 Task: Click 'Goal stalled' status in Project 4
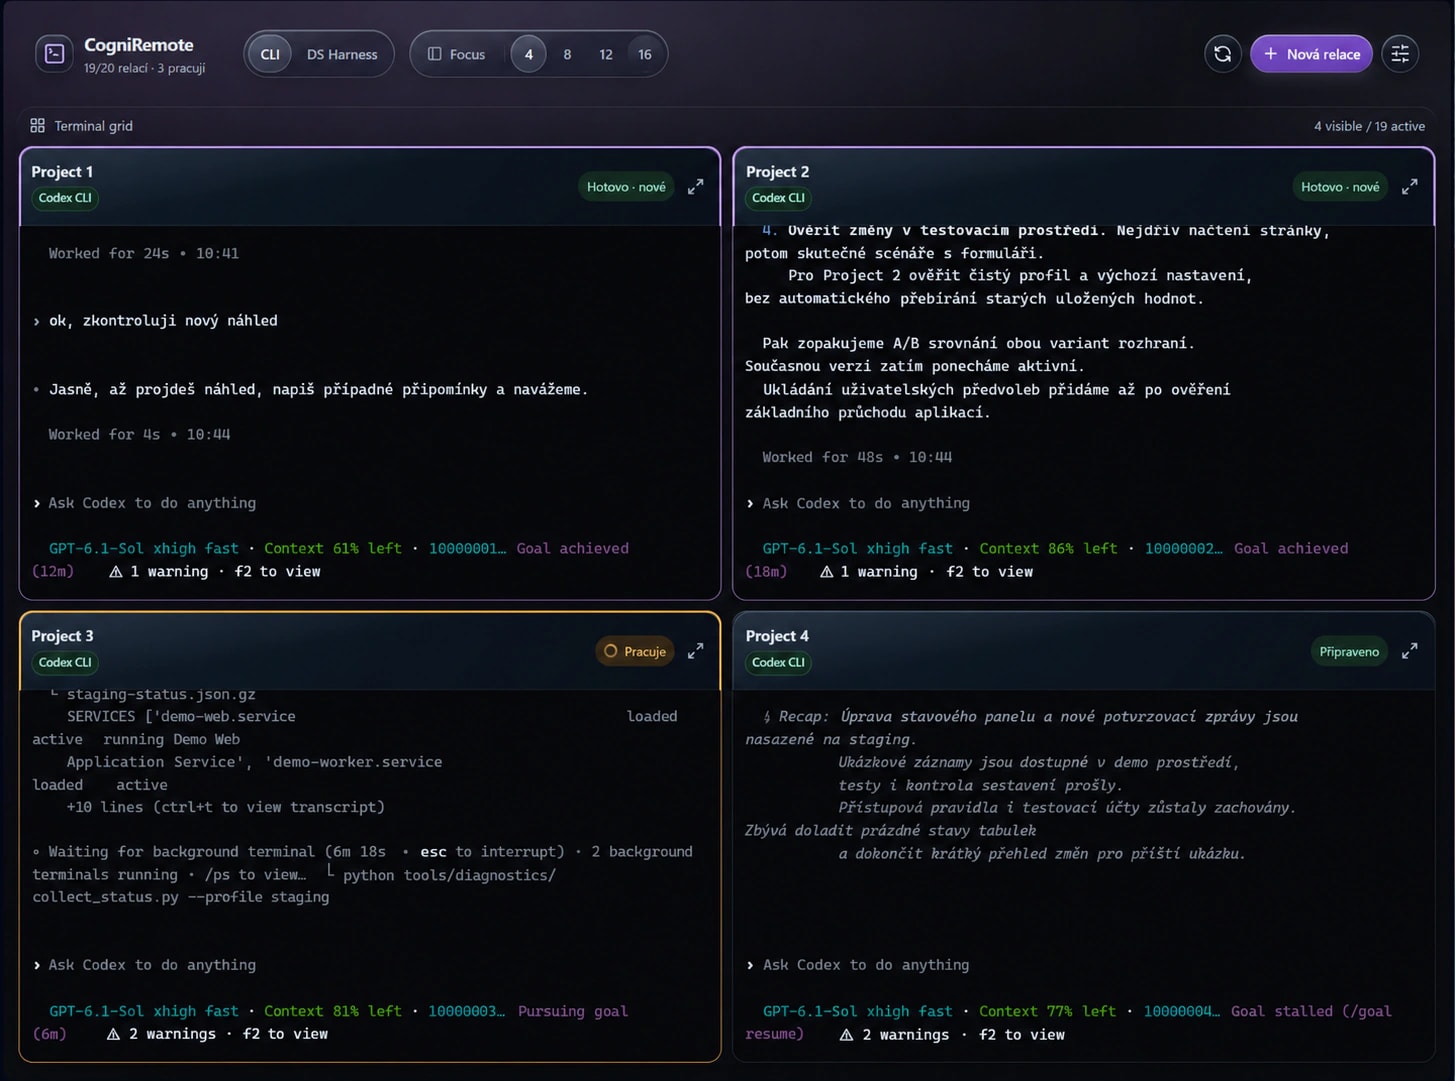[1282, 1011]
